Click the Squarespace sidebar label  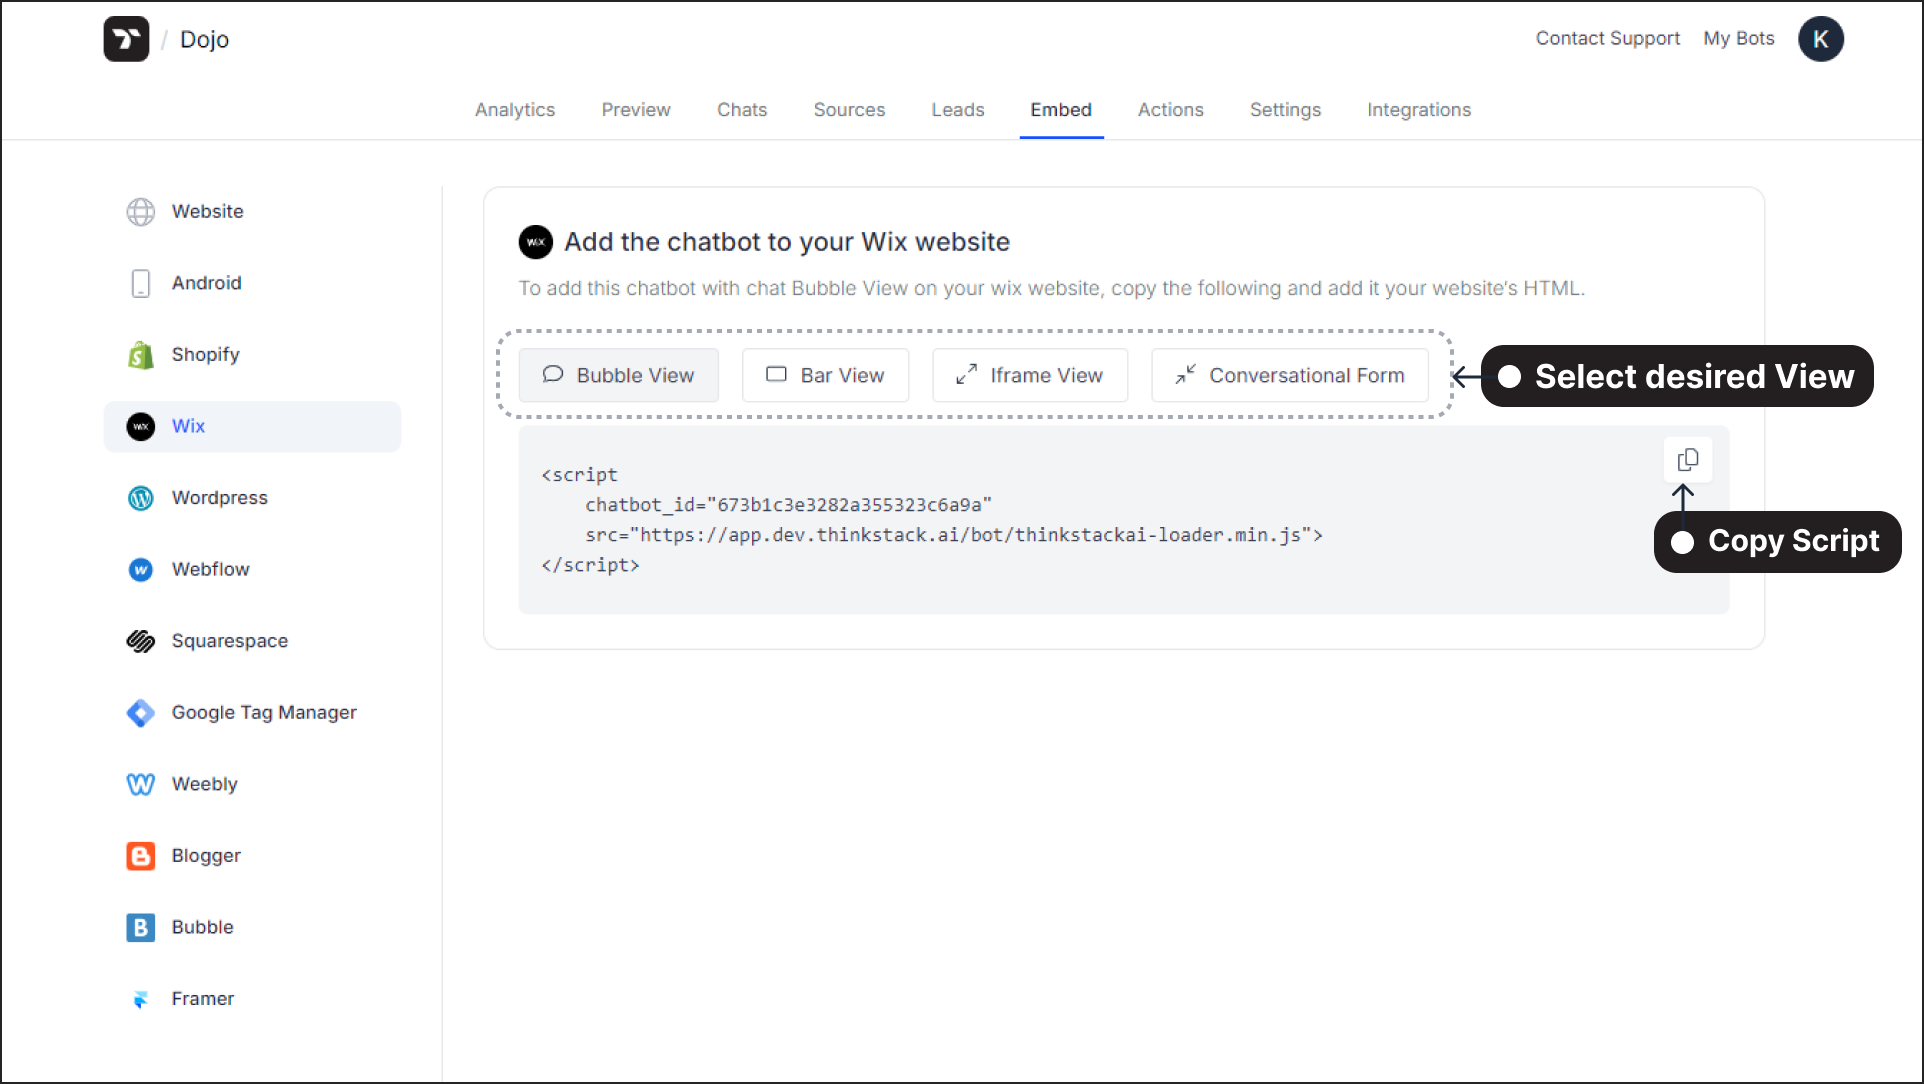tap(230, 641)
